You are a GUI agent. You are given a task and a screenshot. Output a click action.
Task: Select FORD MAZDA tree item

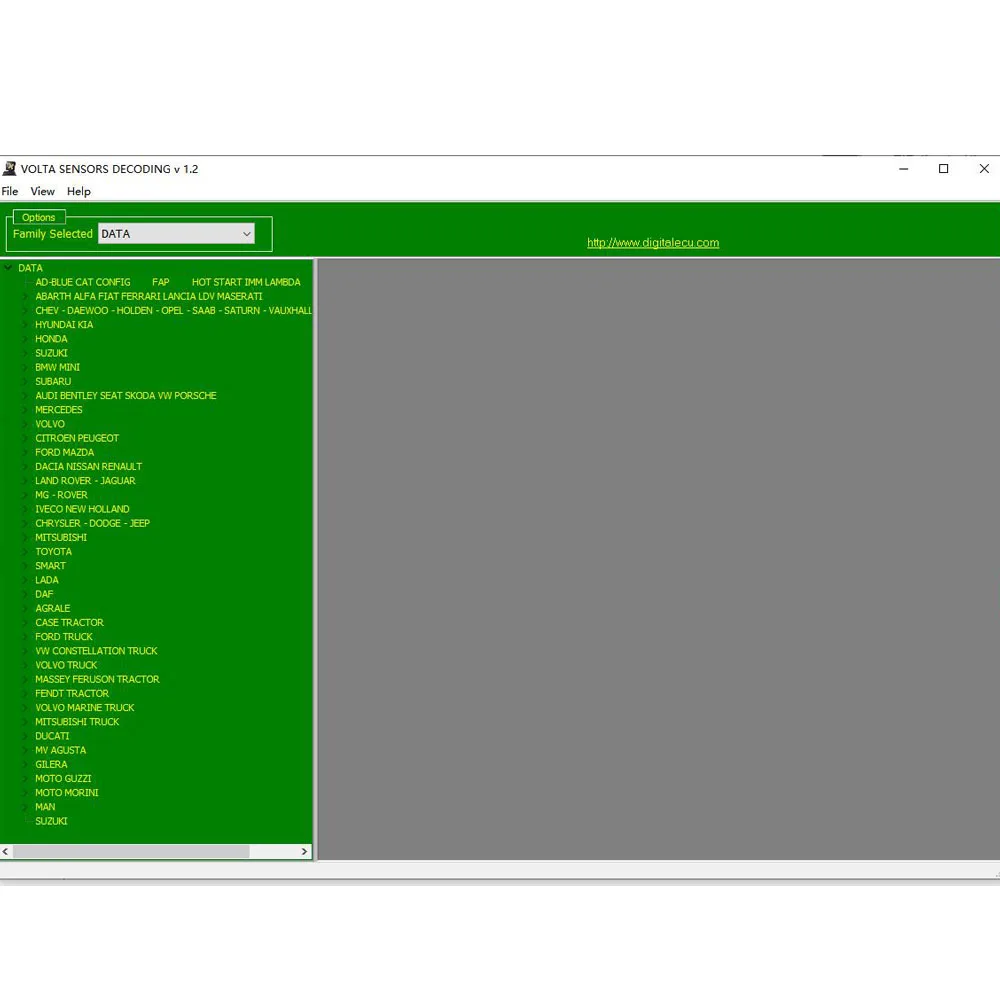pyautogui.click(x=64, y=452)
